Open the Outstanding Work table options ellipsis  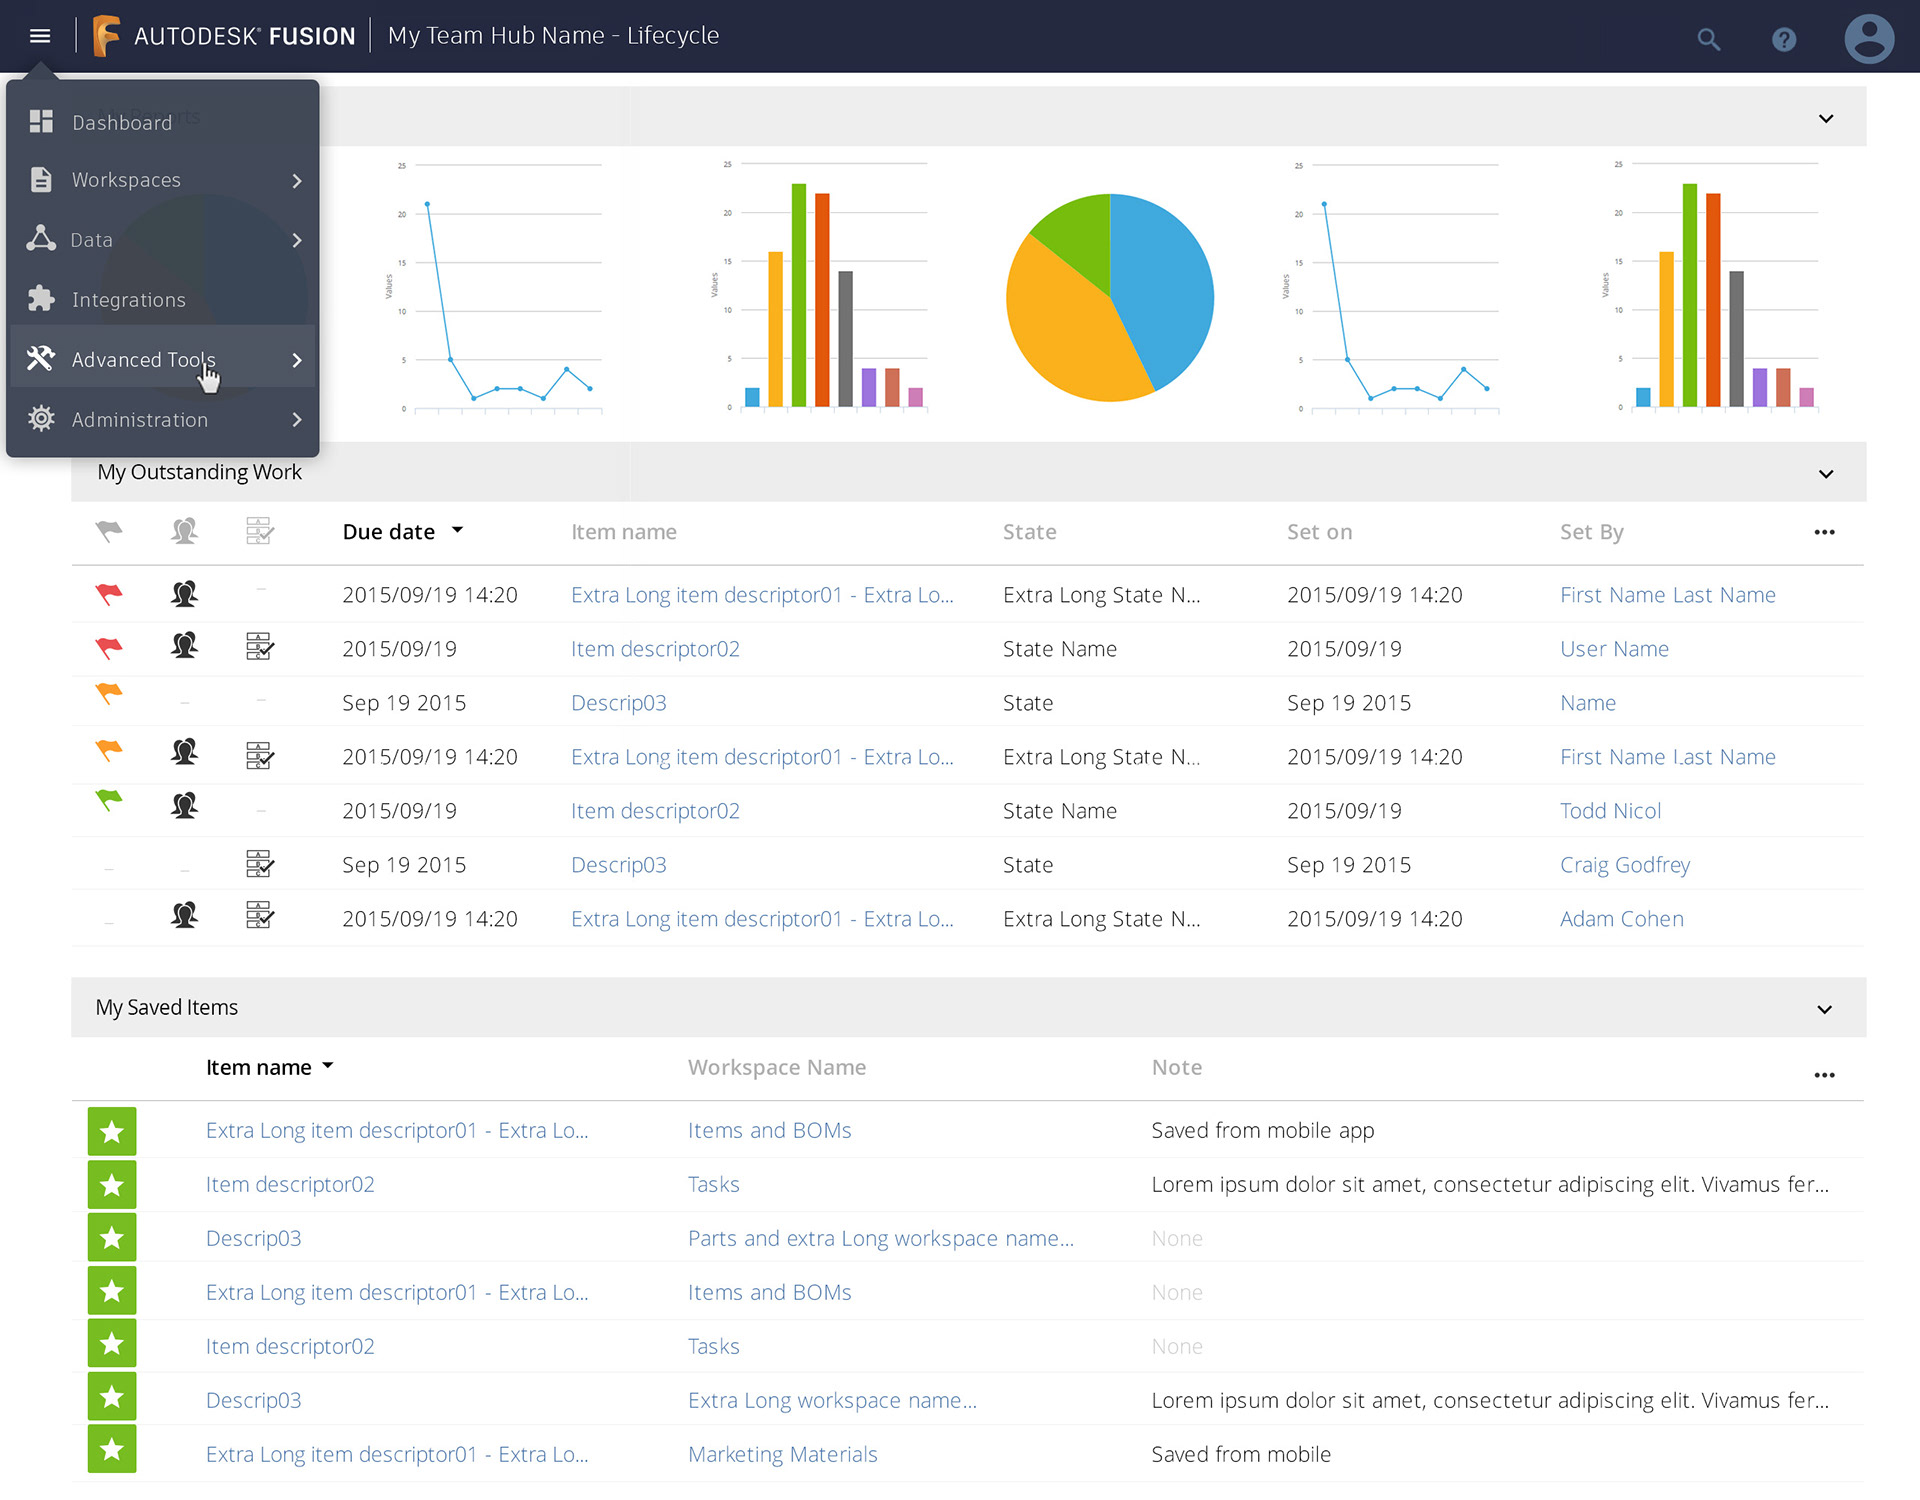coord(1824,532)
